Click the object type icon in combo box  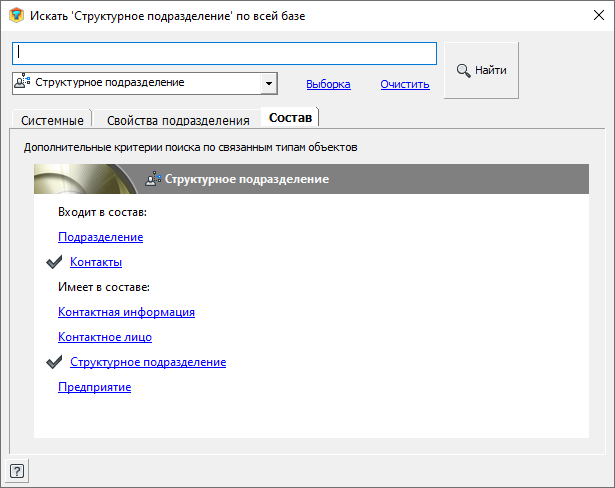click(x=24, y=83)
